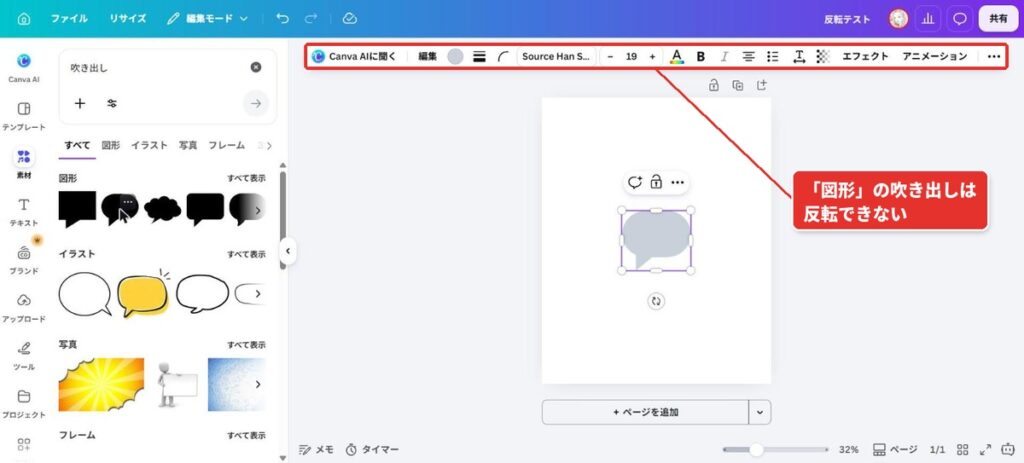Click the plus icon in search box
Viewport: 1024px width, 463px height.
click(x=80, y=103)
